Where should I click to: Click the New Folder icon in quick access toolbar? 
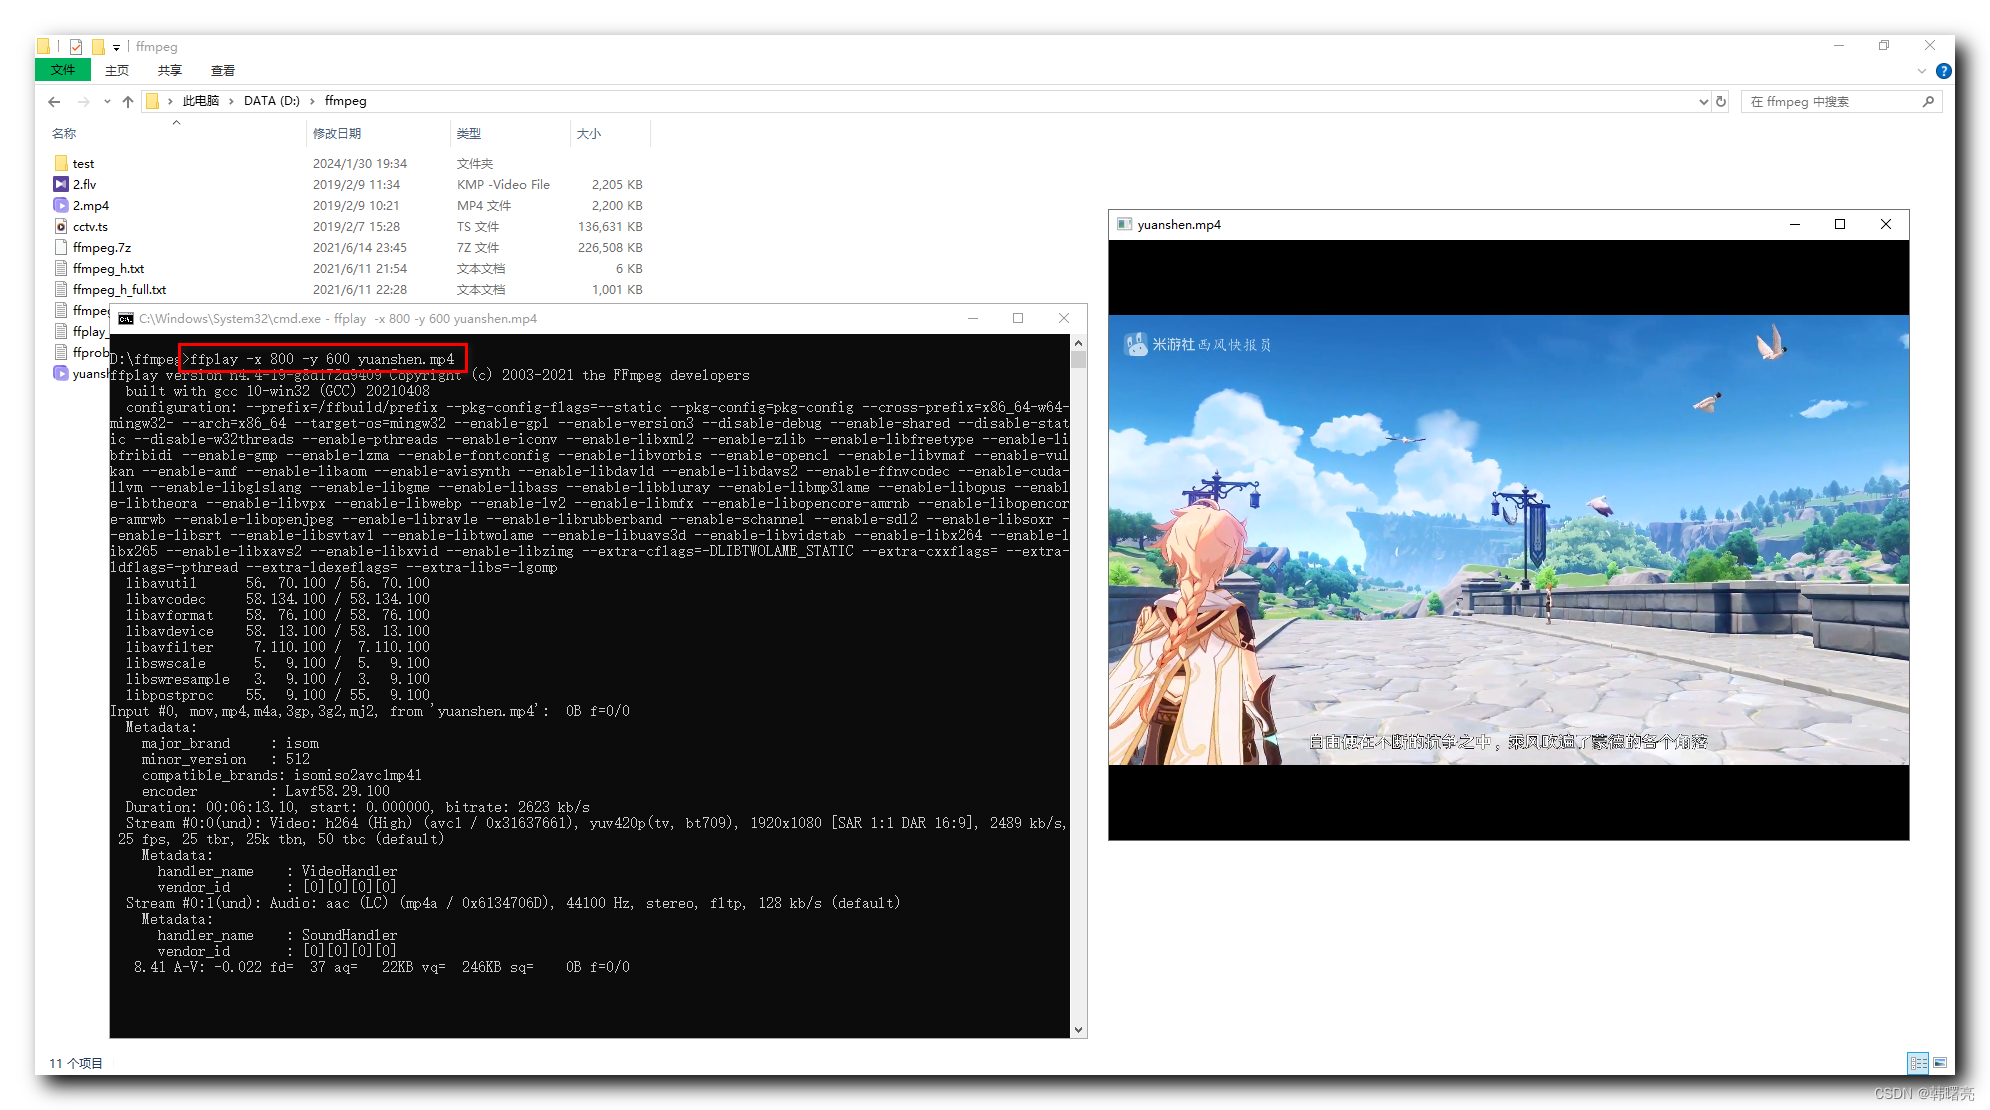coord(97,46)
